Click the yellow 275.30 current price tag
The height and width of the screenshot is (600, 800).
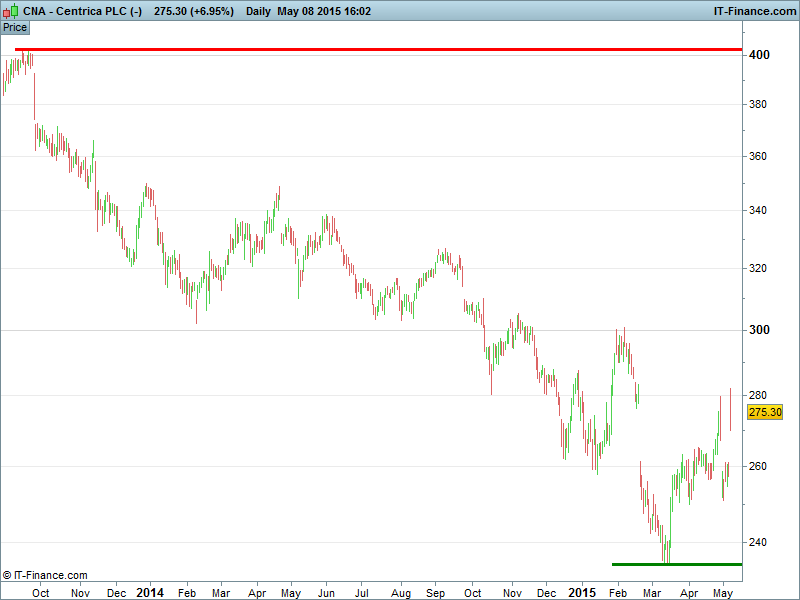tap(765, 412)
